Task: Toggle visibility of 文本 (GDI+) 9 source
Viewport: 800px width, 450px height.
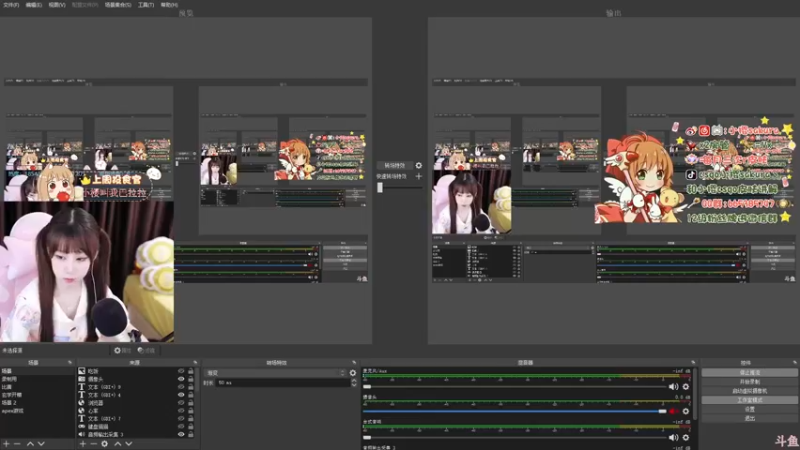Action: point(181,387)
